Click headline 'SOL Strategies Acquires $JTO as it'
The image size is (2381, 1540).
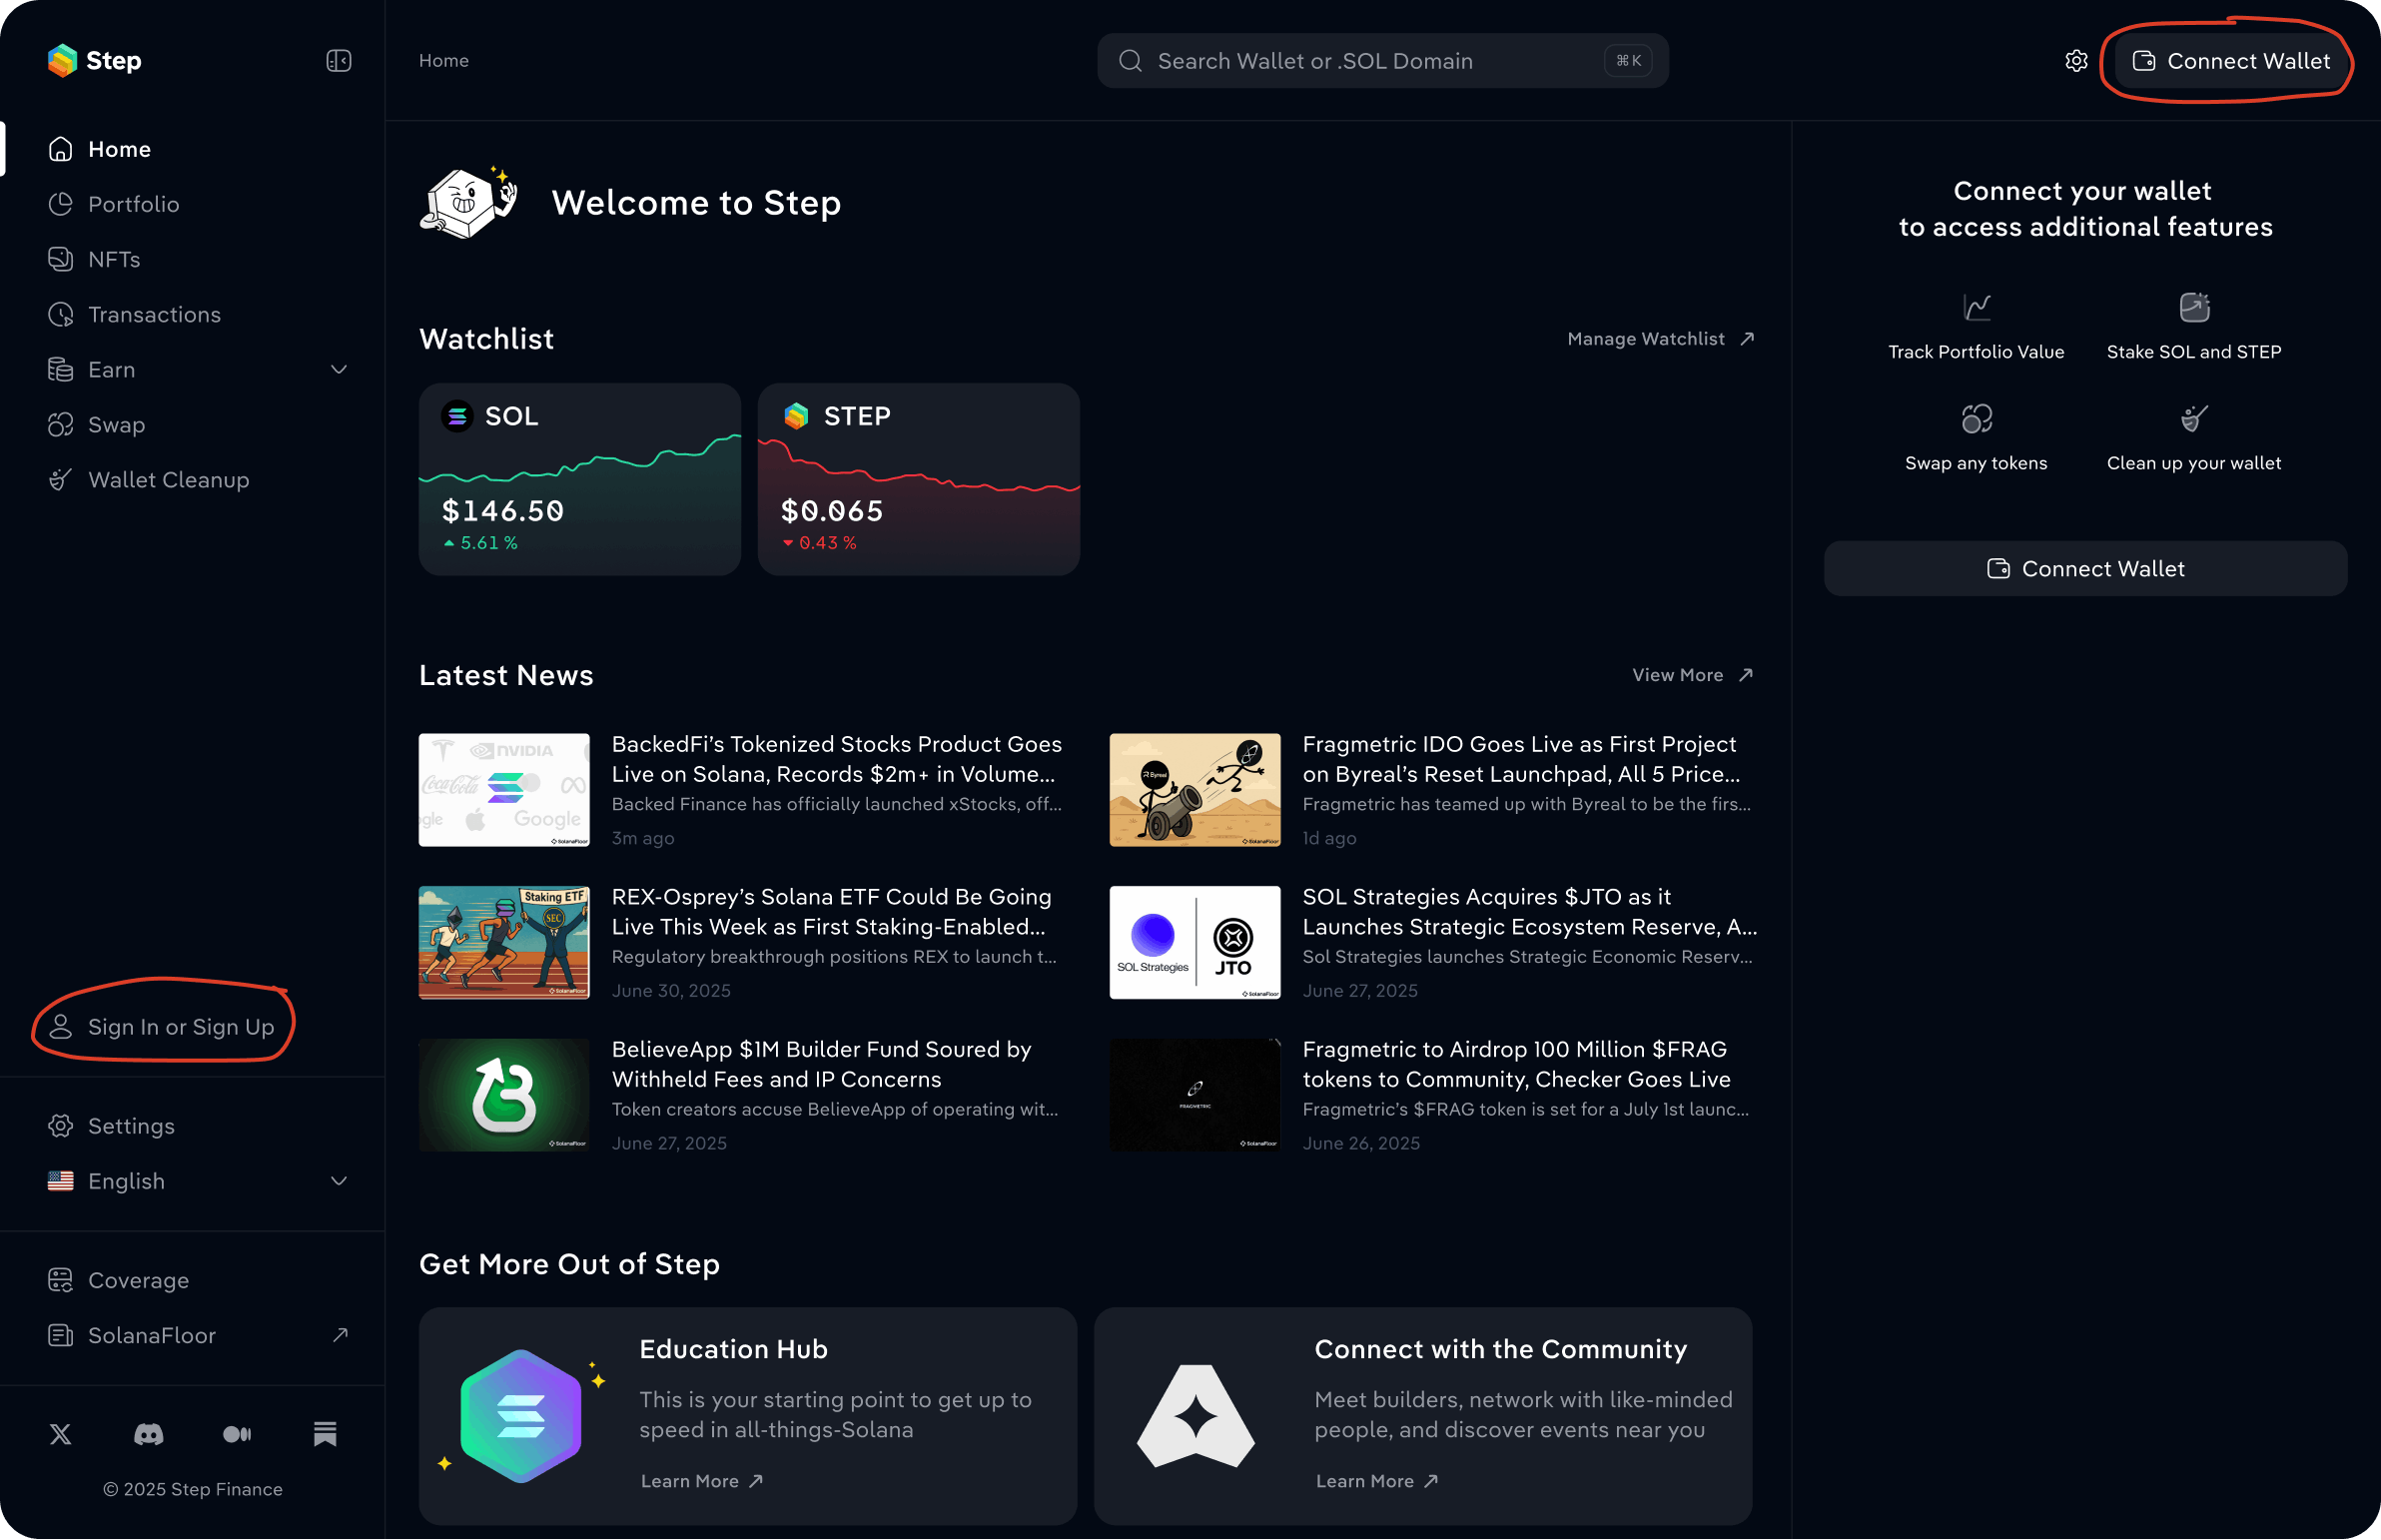pos(1486,897)
